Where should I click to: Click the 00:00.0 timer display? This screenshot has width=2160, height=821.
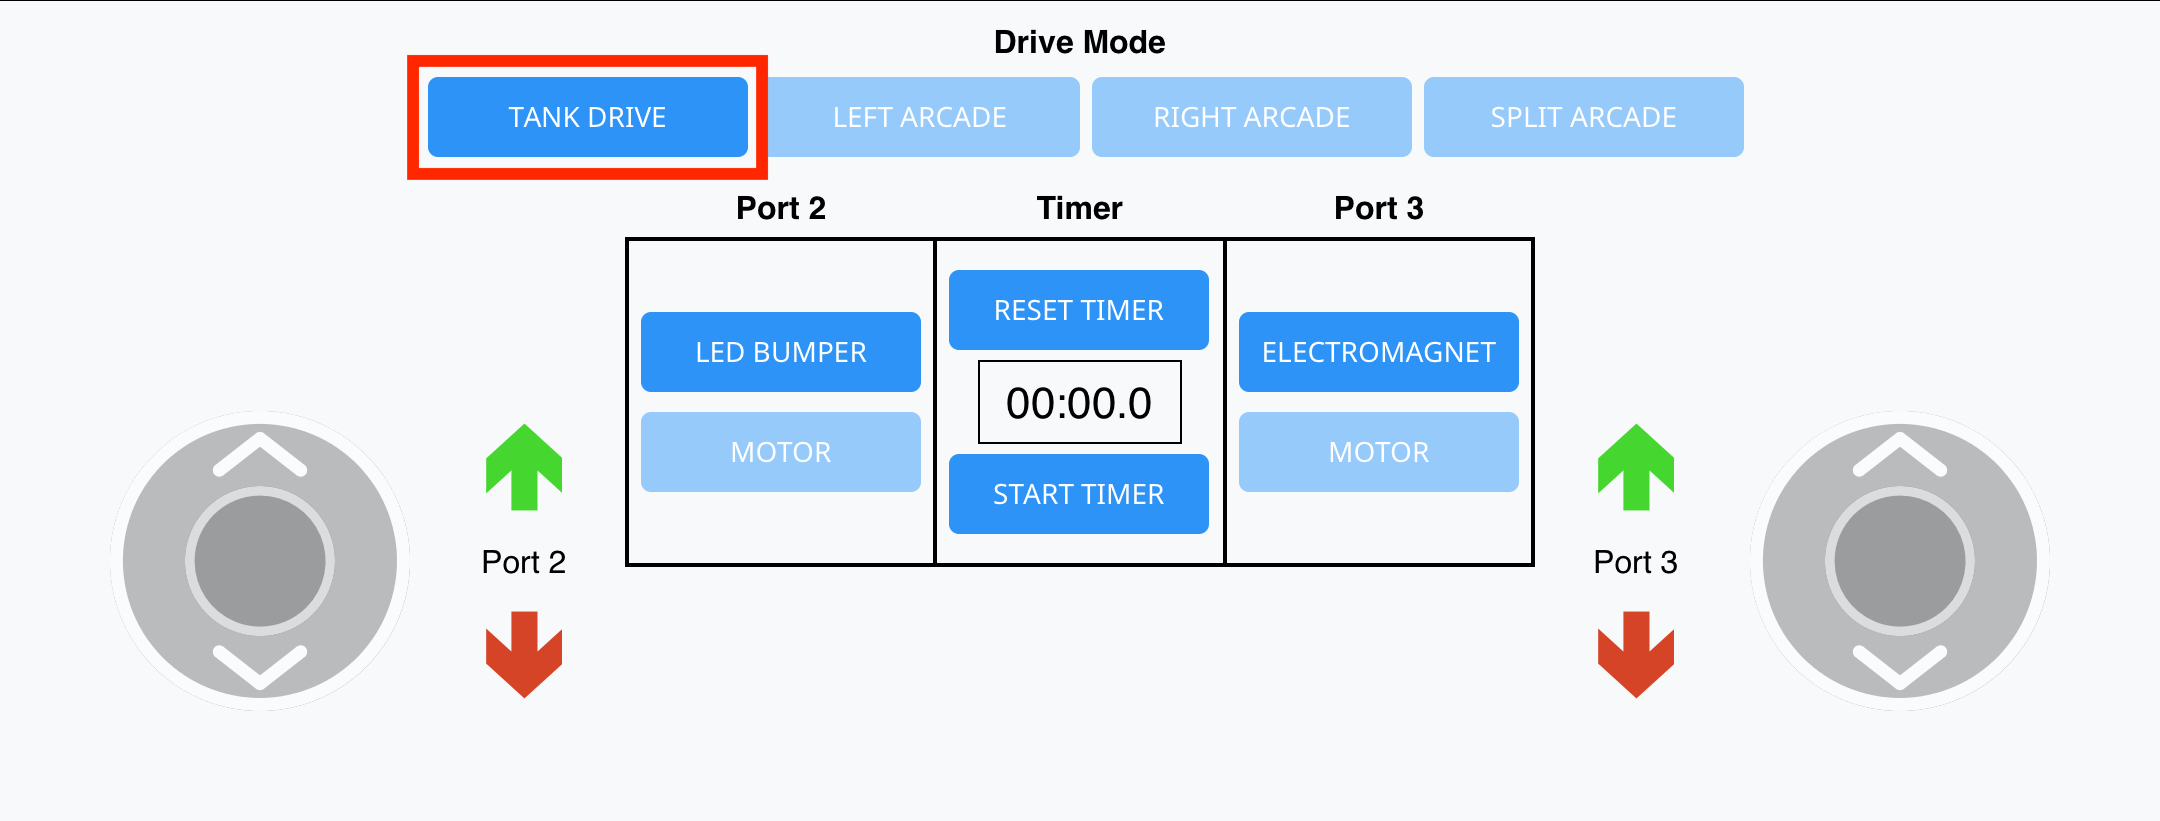point(1078,401)
